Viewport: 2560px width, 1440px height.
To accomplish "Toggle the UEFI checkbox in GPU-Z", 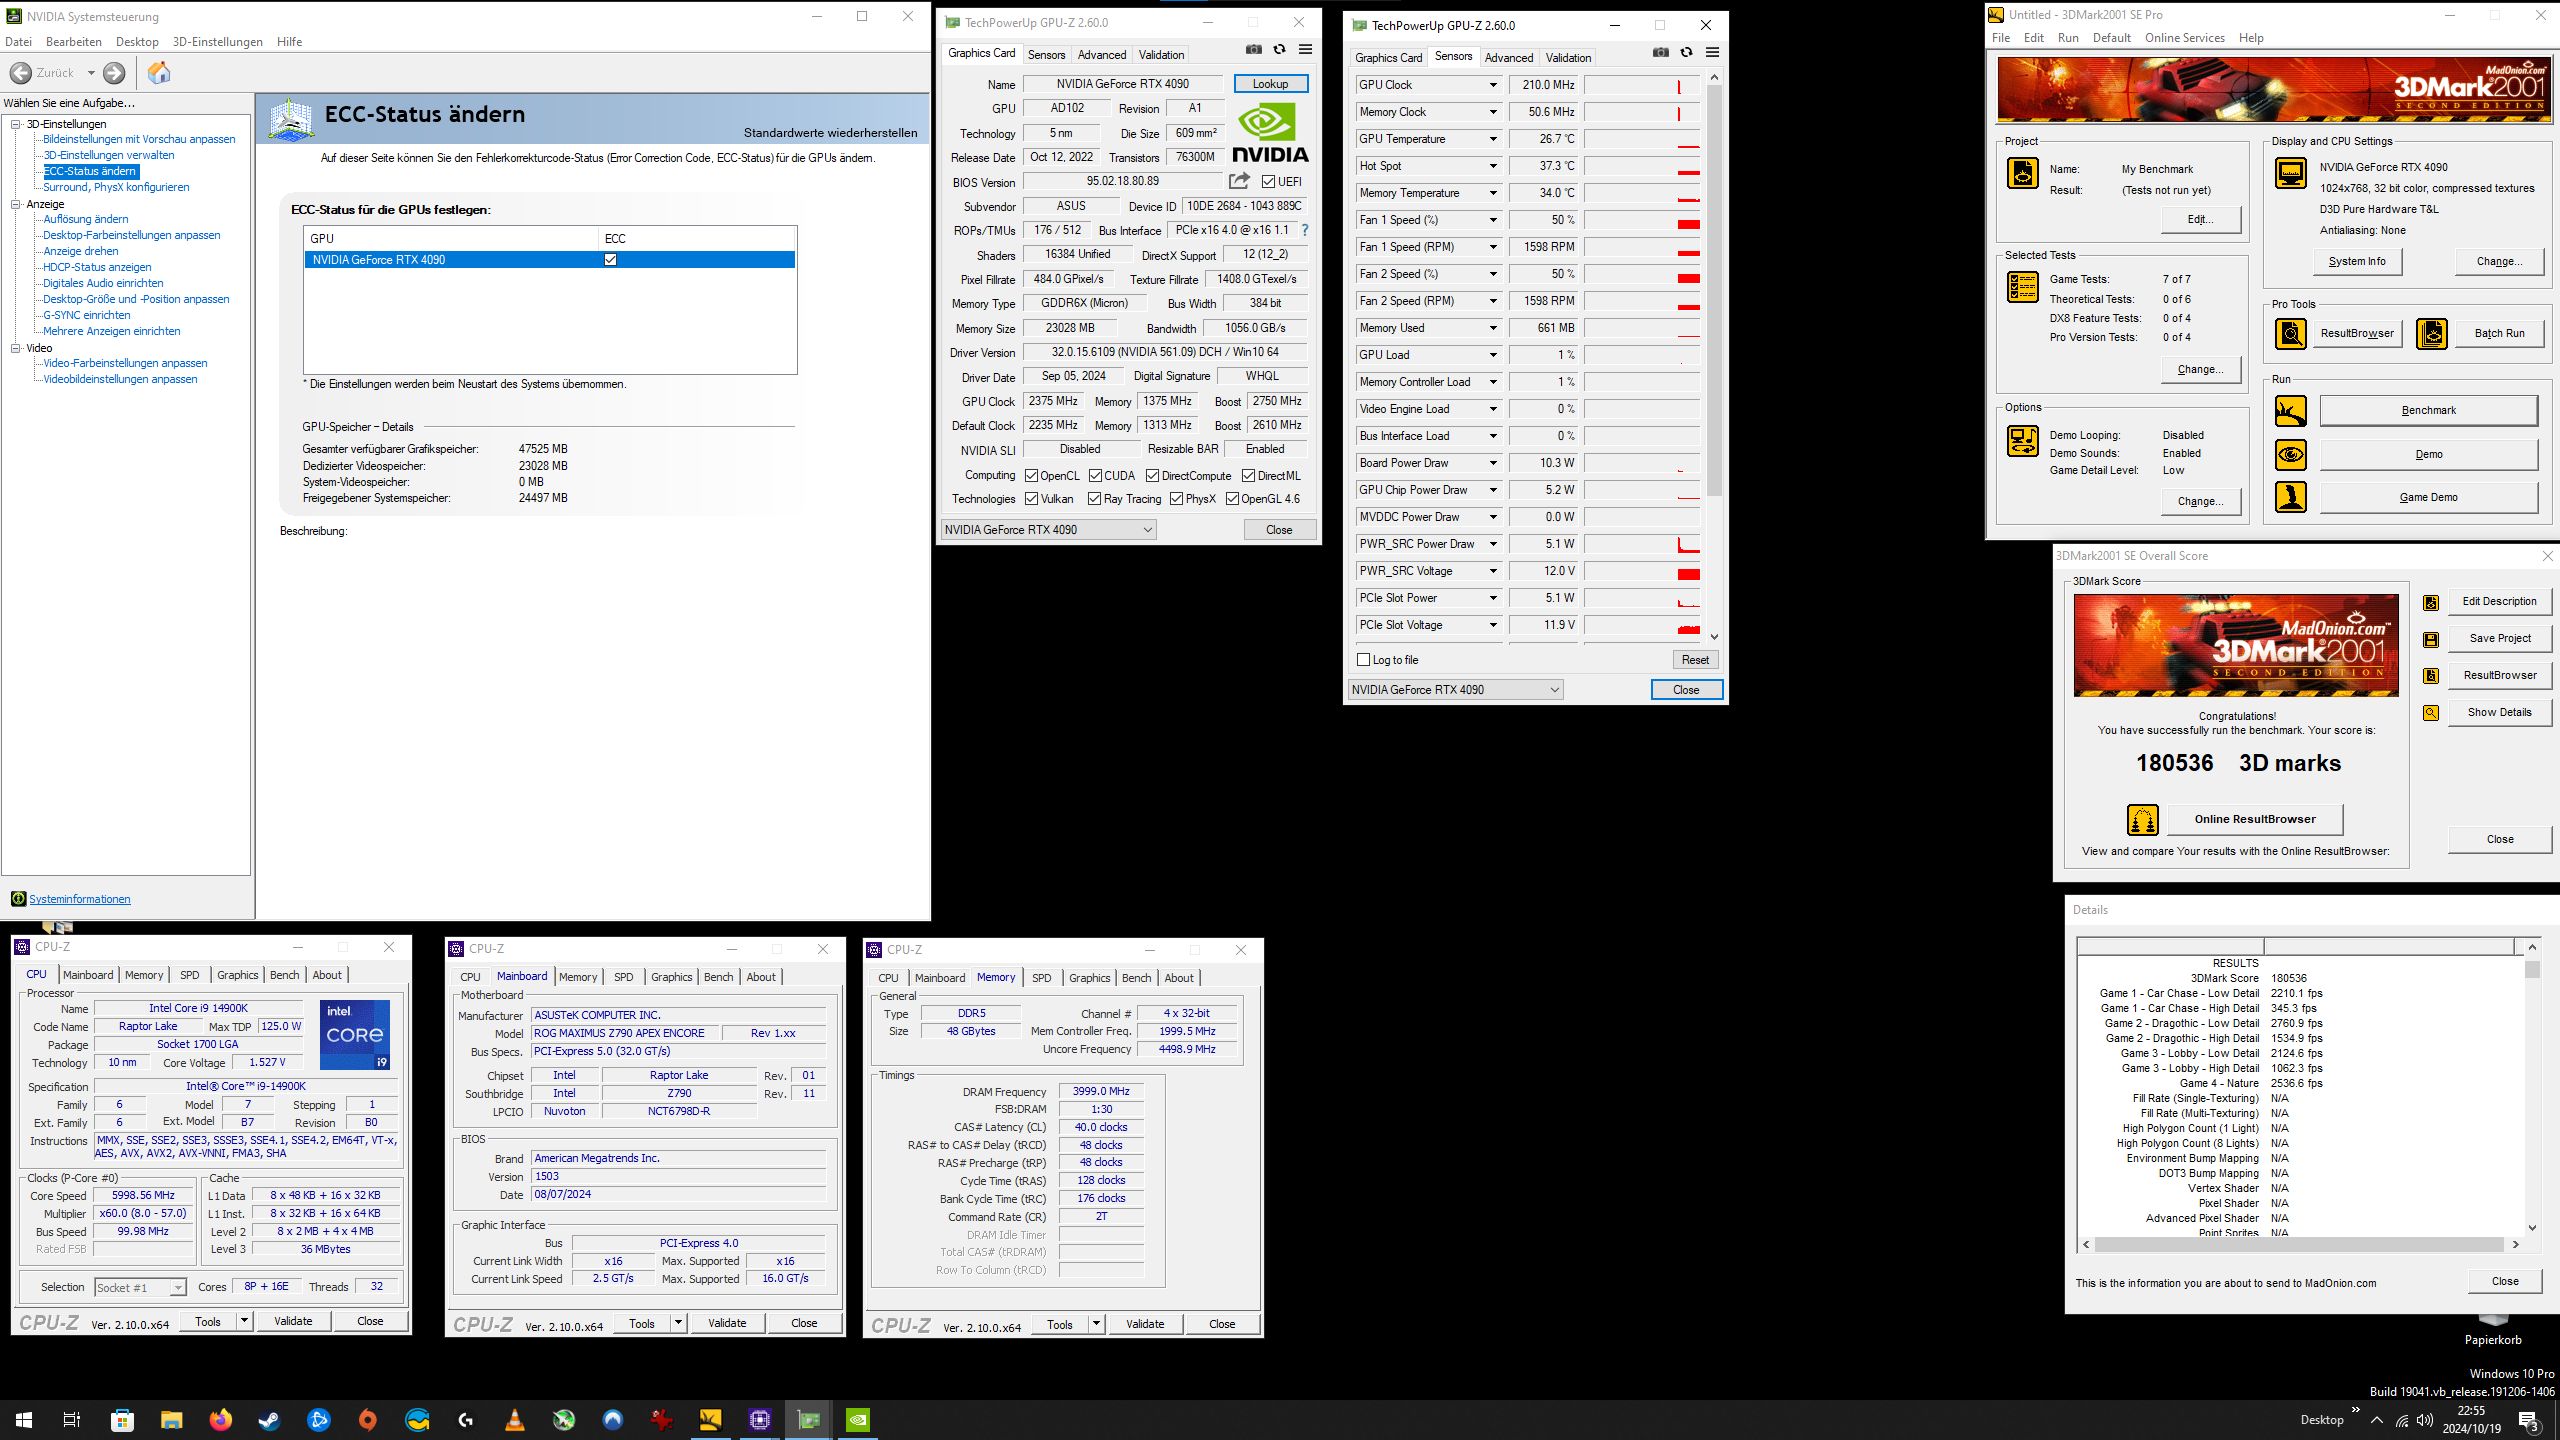I will point(1268,182).
